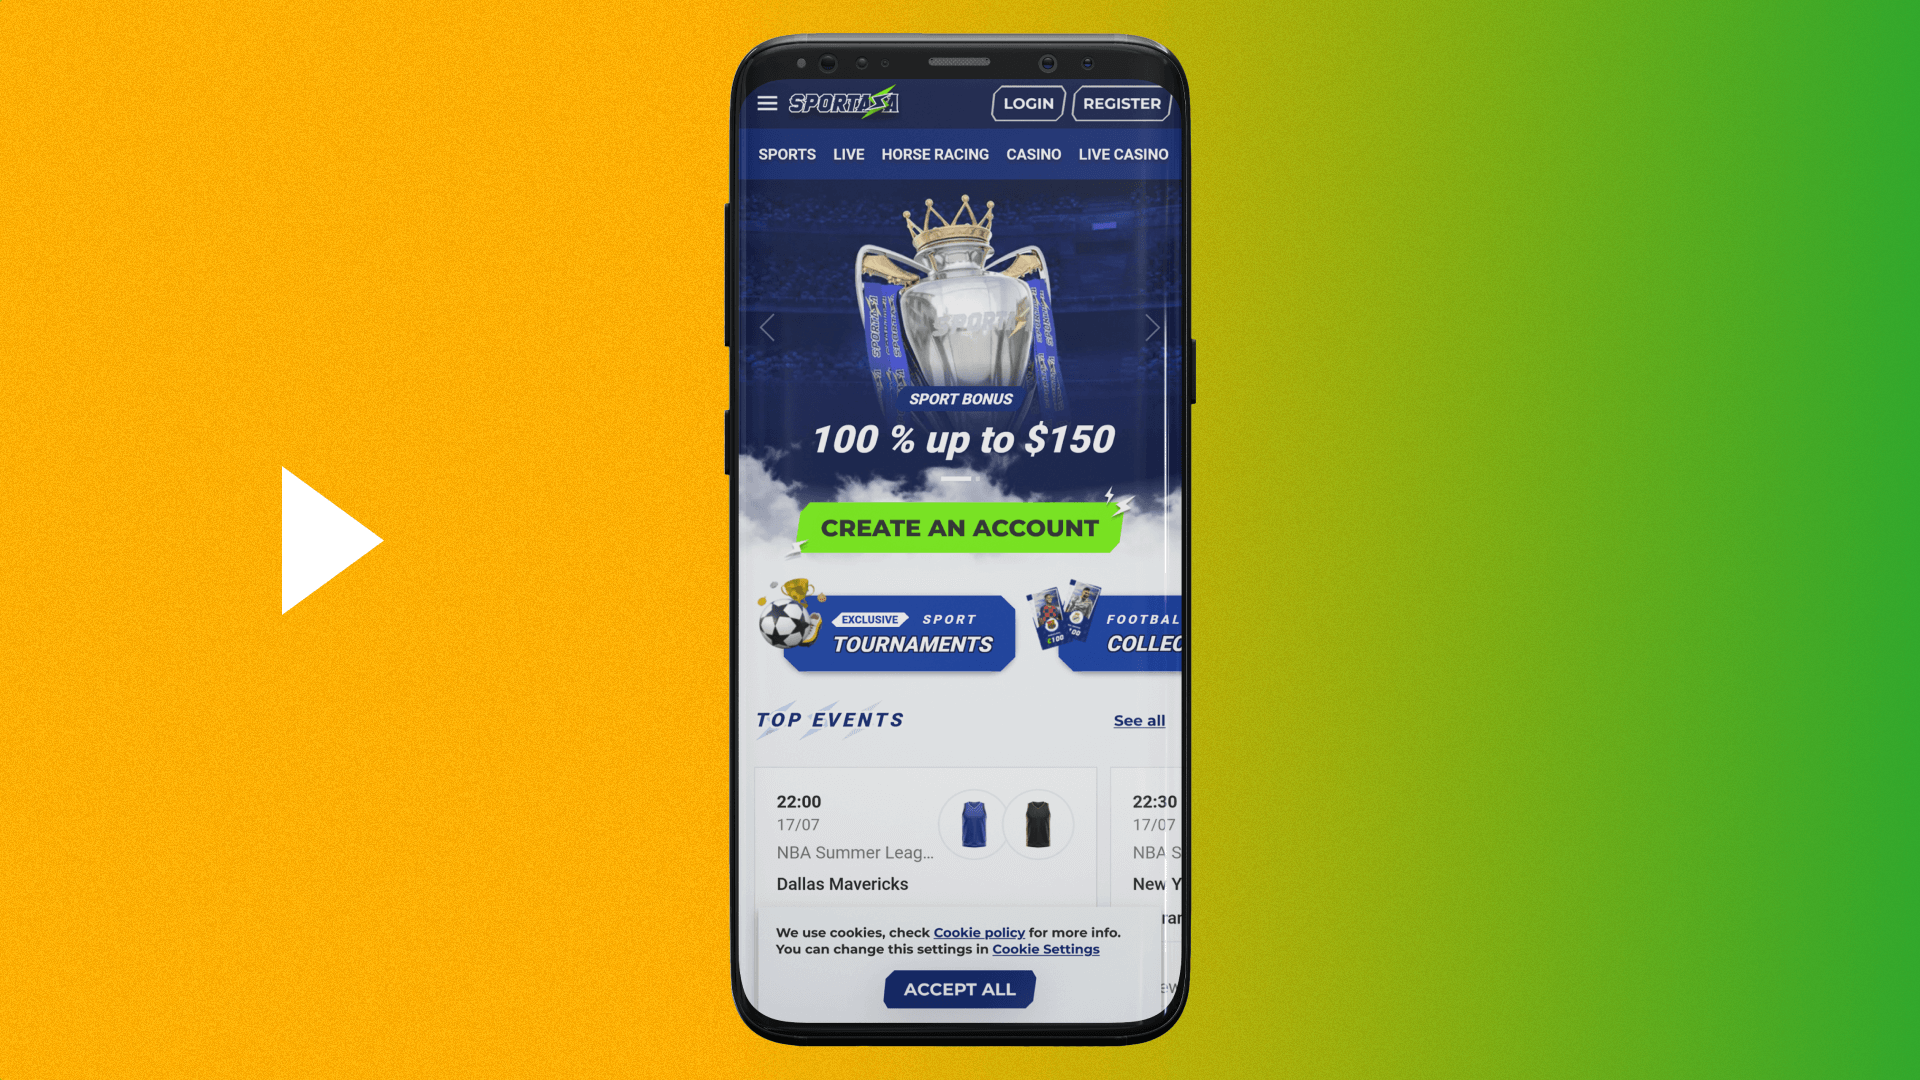This screenshot has height=1080, width=1920.
Task: Click the REGISTER button
Action: [1121, 103]
